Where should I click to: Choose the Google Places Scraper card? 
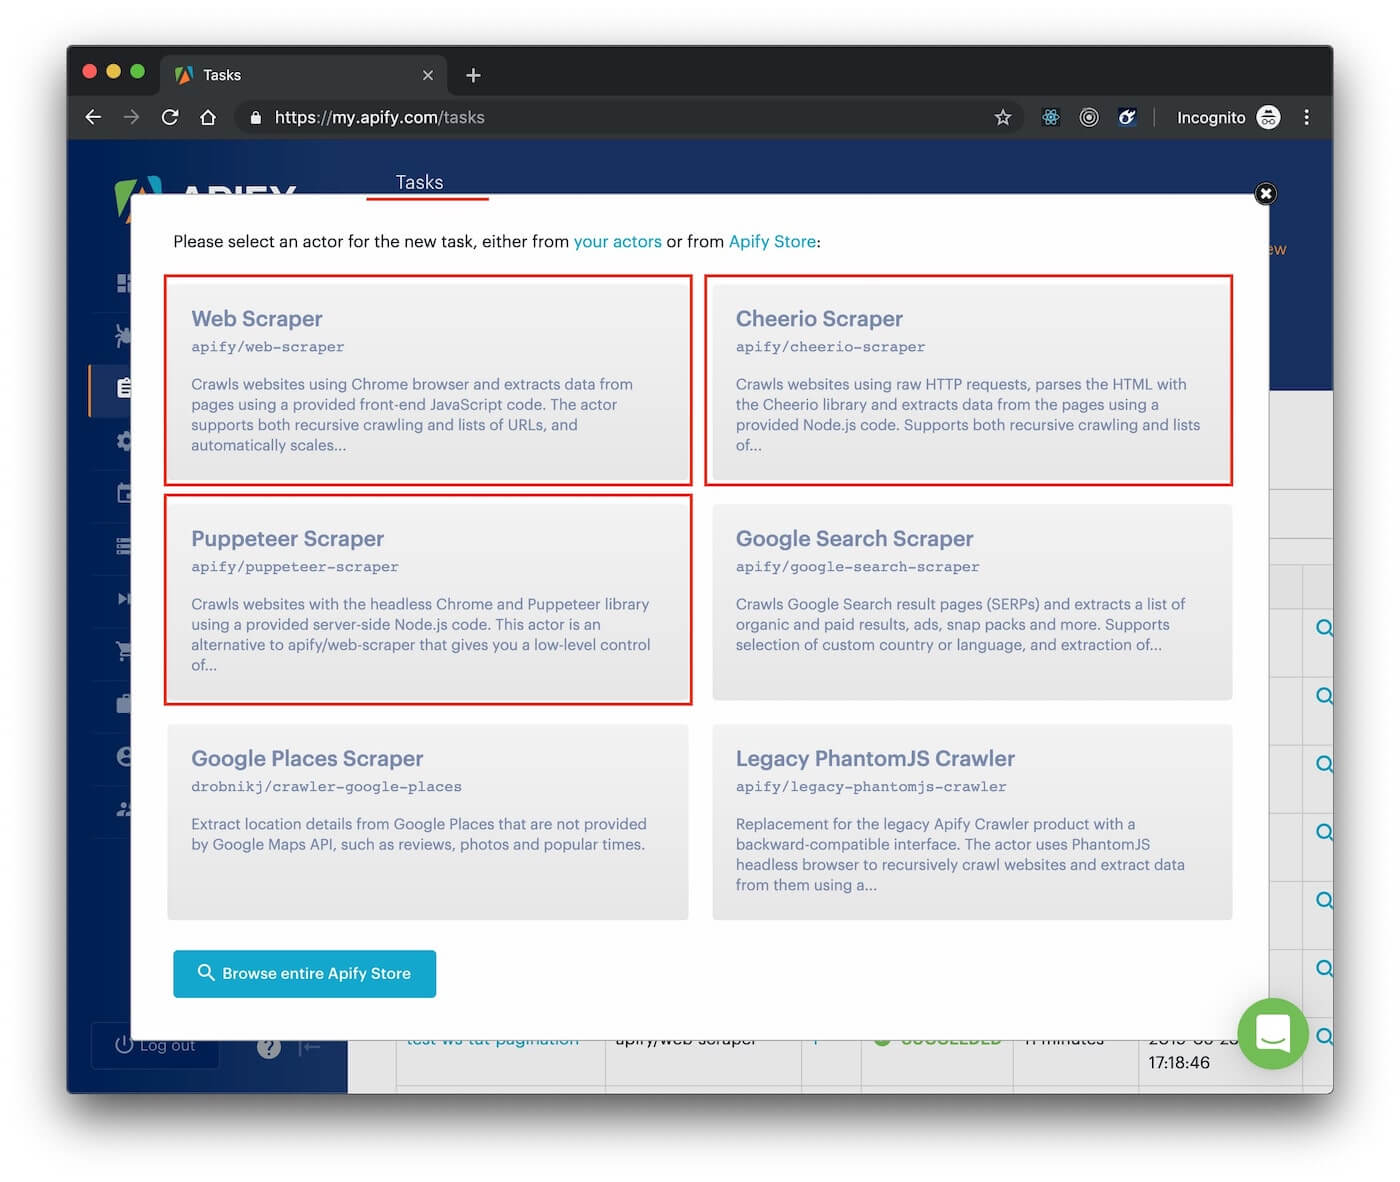pyautogui.click(x=428, y=822)
